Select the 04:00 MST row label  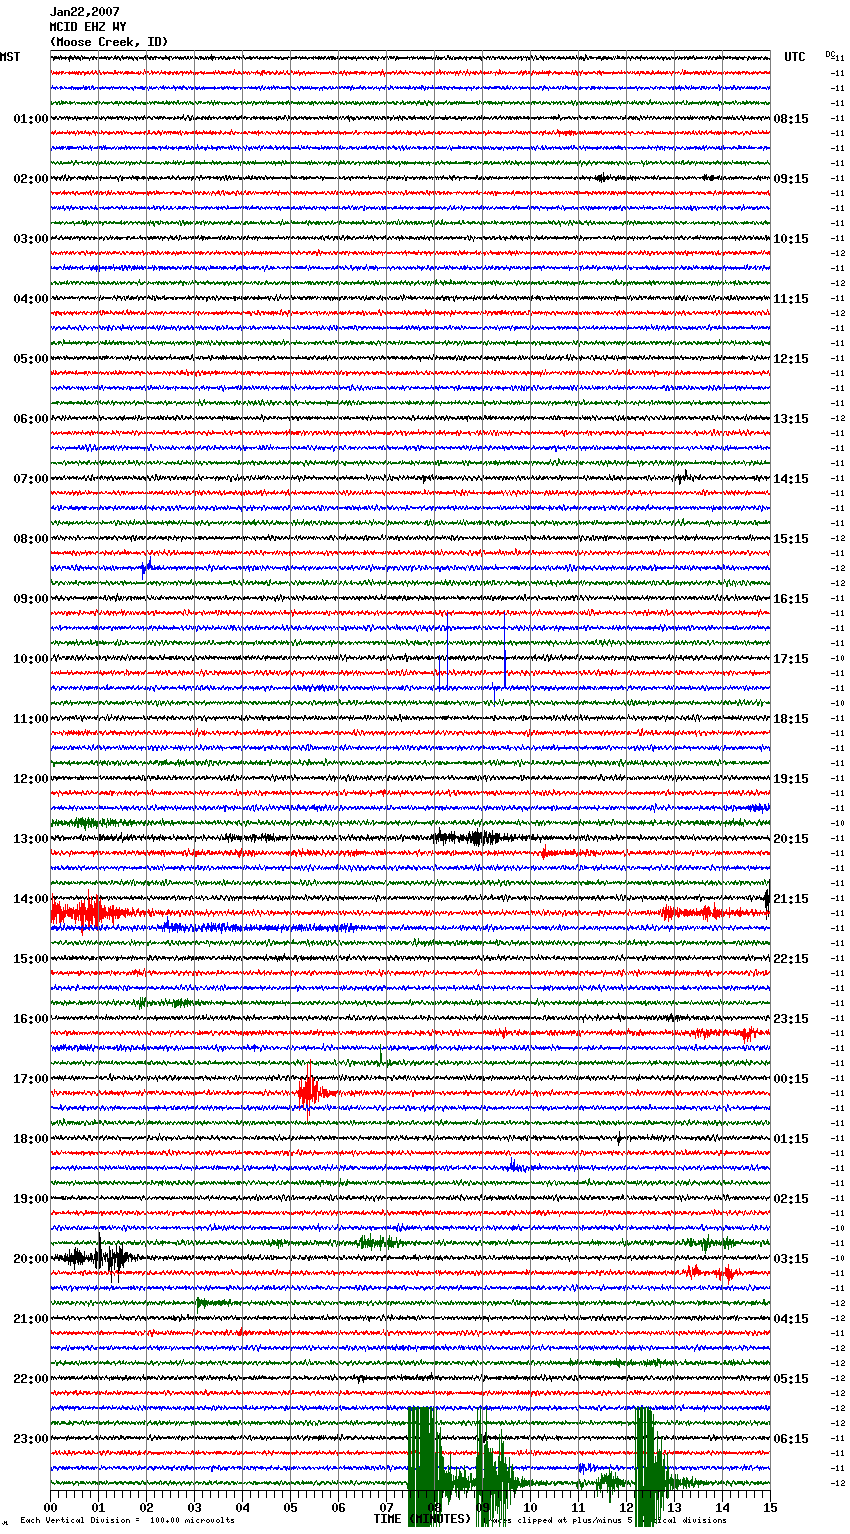[x=31, y=299]
